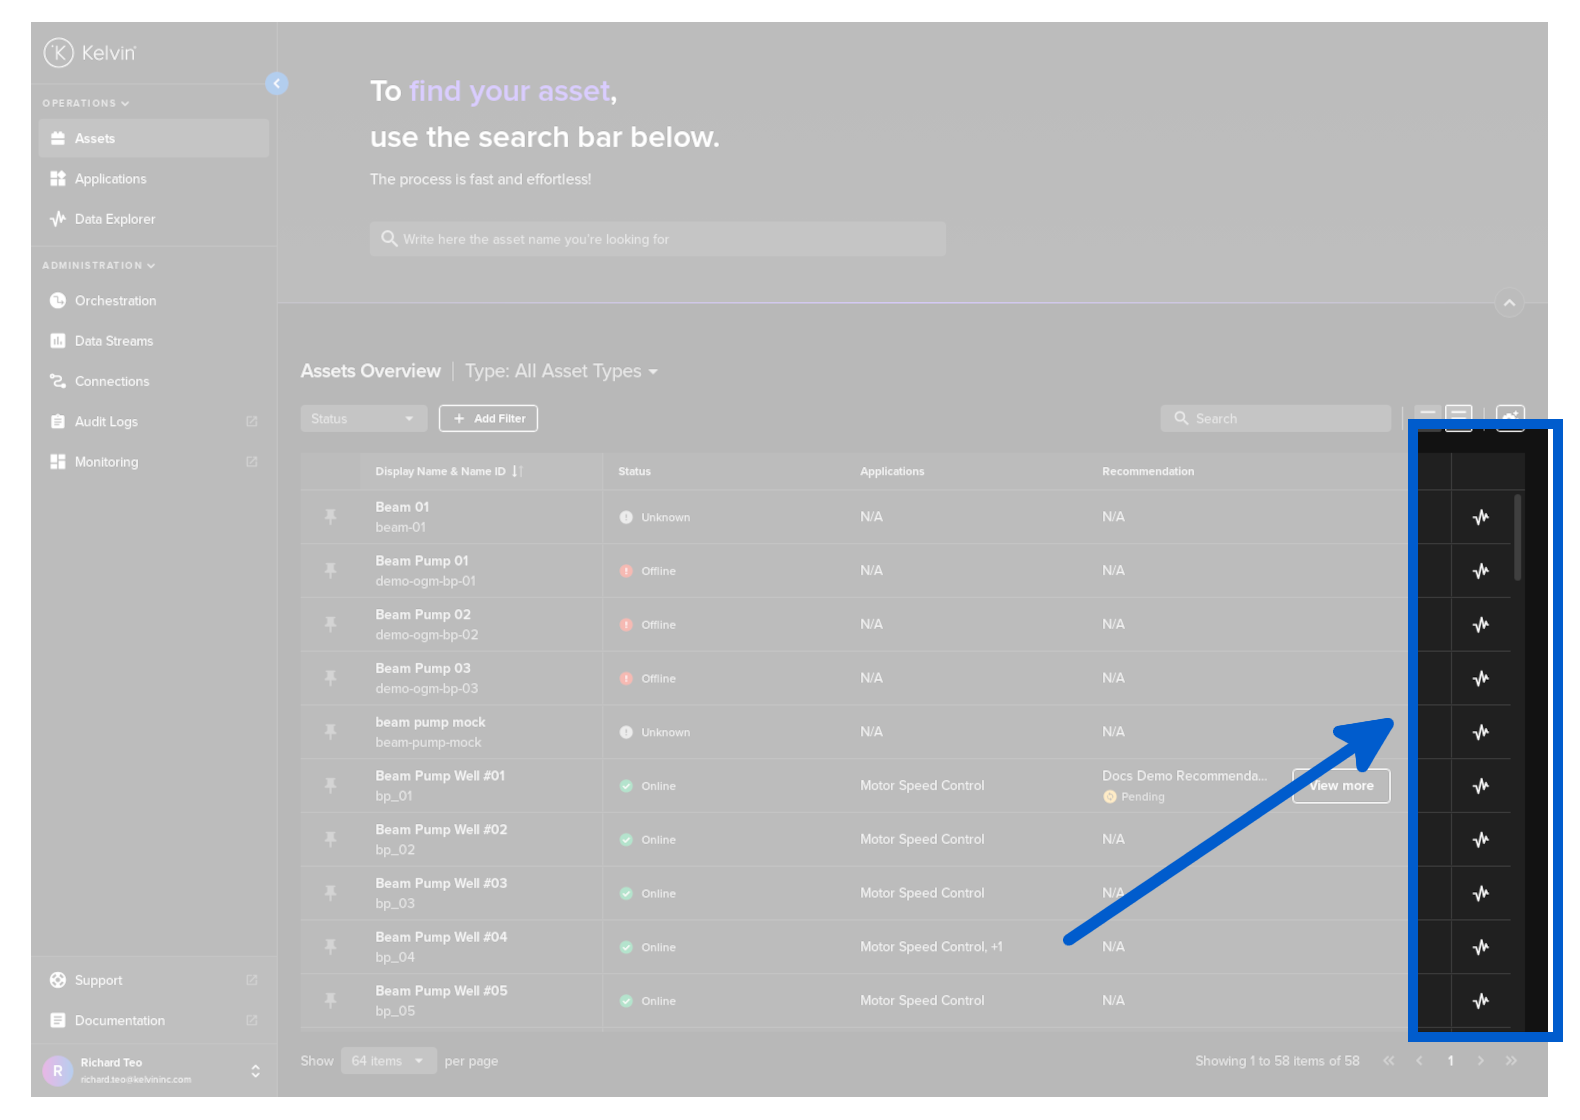The height and width of the screenshot is (1120, 1580).
Task: Open Data Explorer icon for Beam Pump Well #03
Action: coord(1480,893)
